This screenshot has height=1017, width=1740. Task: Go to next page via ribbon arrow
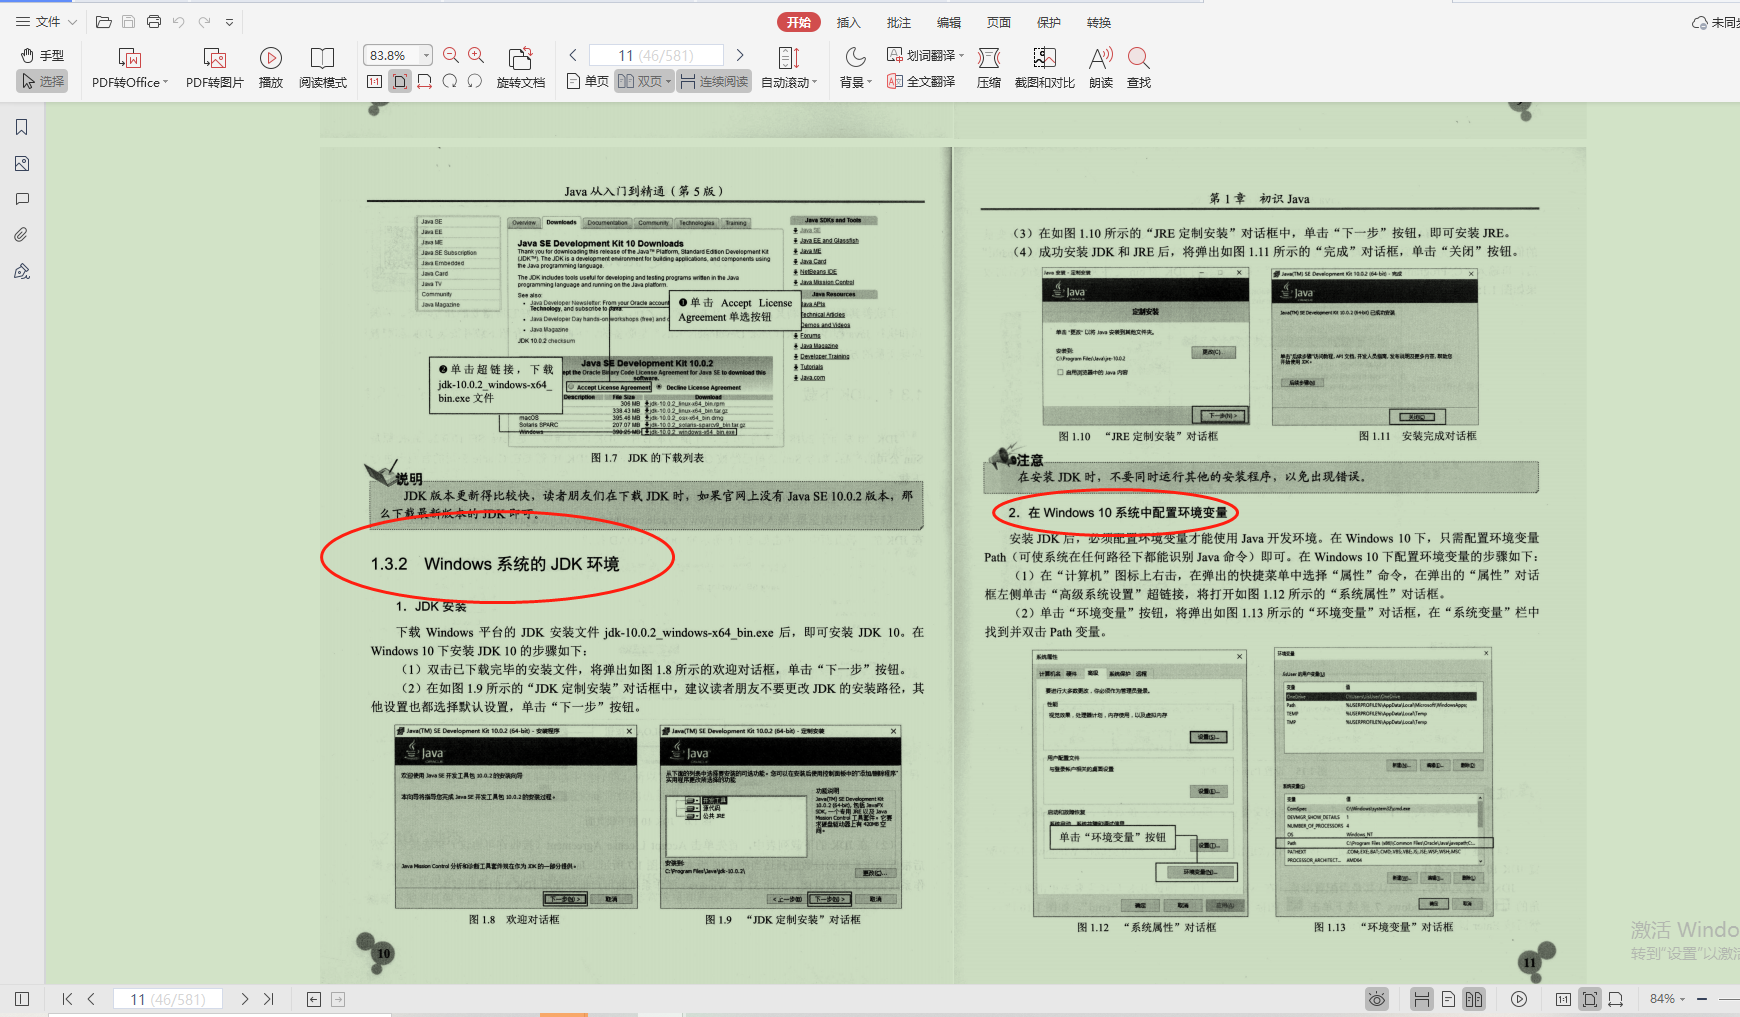pos(740,55)
